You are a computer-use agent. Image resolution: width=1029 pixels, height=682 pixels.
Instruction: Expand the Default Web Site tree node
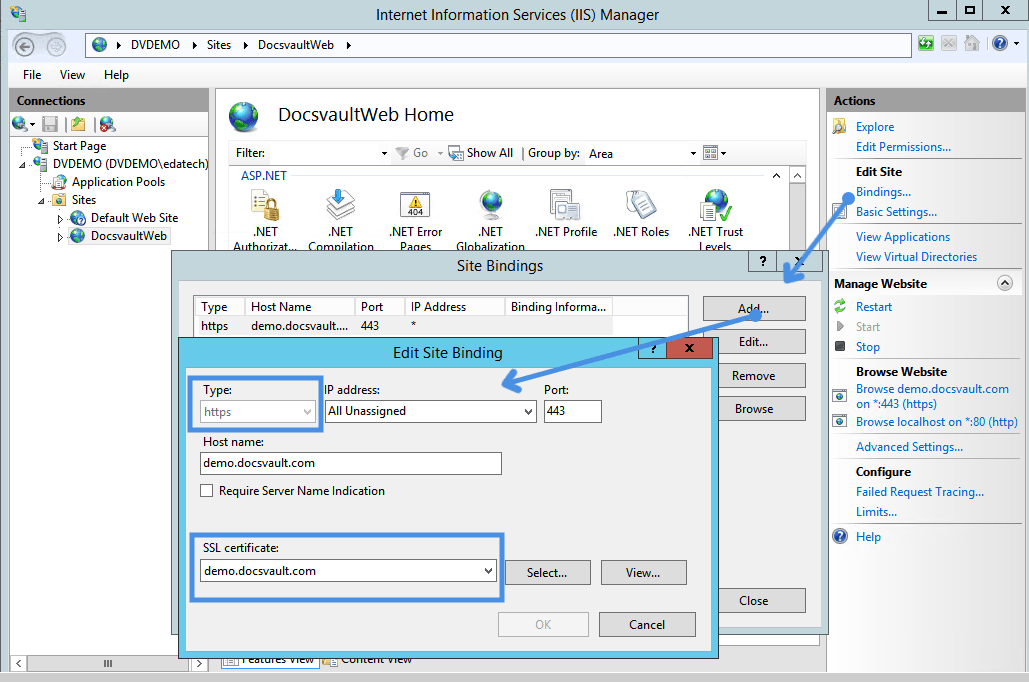coord(60,218)
